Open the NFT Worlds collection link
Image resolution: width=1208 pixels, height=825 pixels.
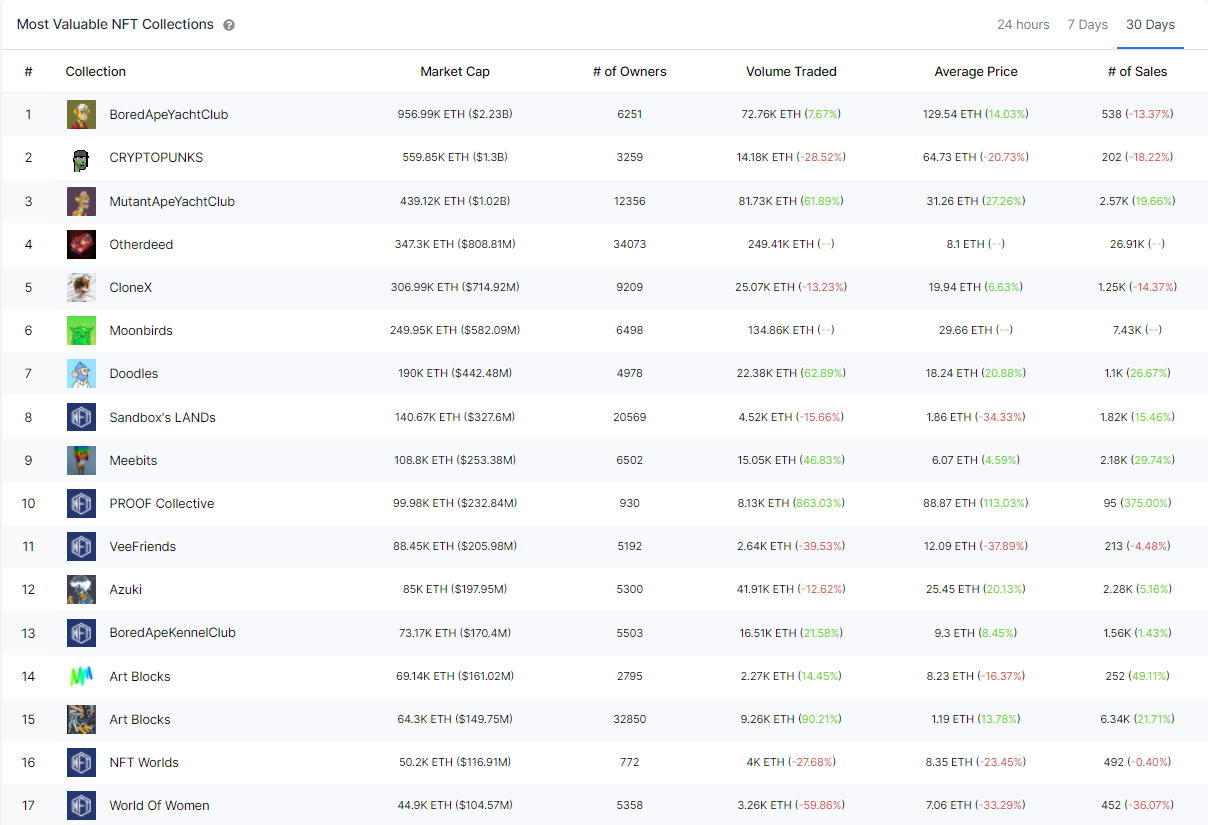coord(144,762)
